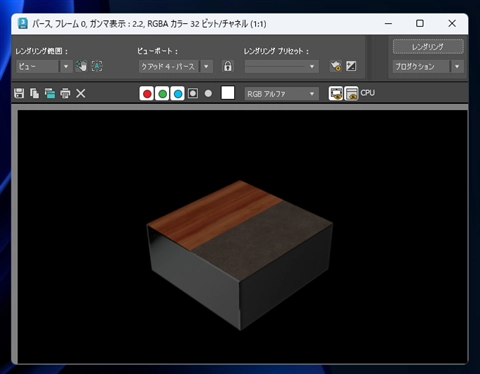
Task: Print the rendered image
Action: tap(65, 93)
